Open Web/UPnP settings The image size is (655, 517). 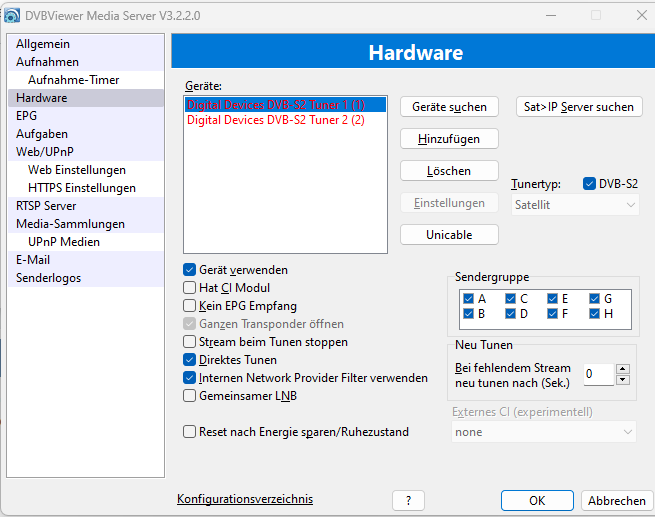[x=86, y=152]
